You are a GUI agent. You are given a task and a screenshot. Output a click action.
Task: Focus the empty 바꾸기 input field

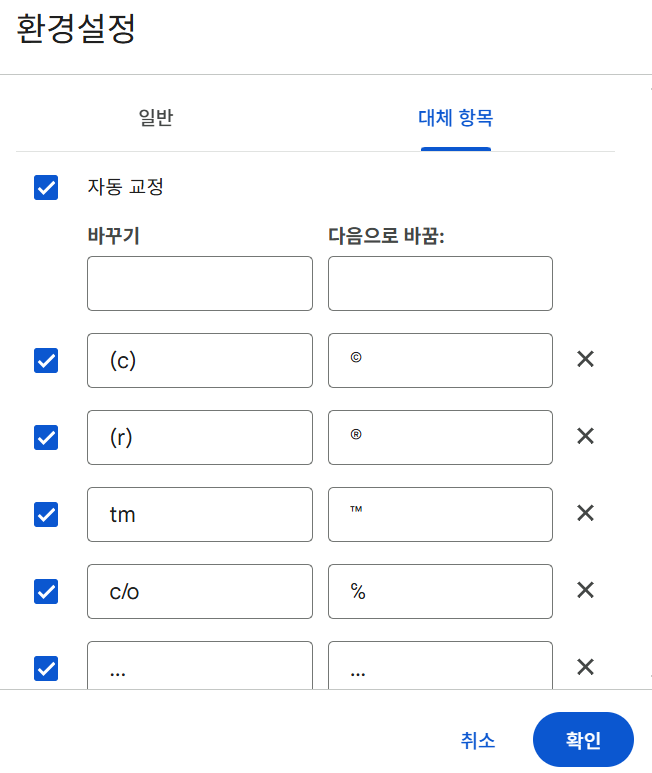click(x=200, y=283)
